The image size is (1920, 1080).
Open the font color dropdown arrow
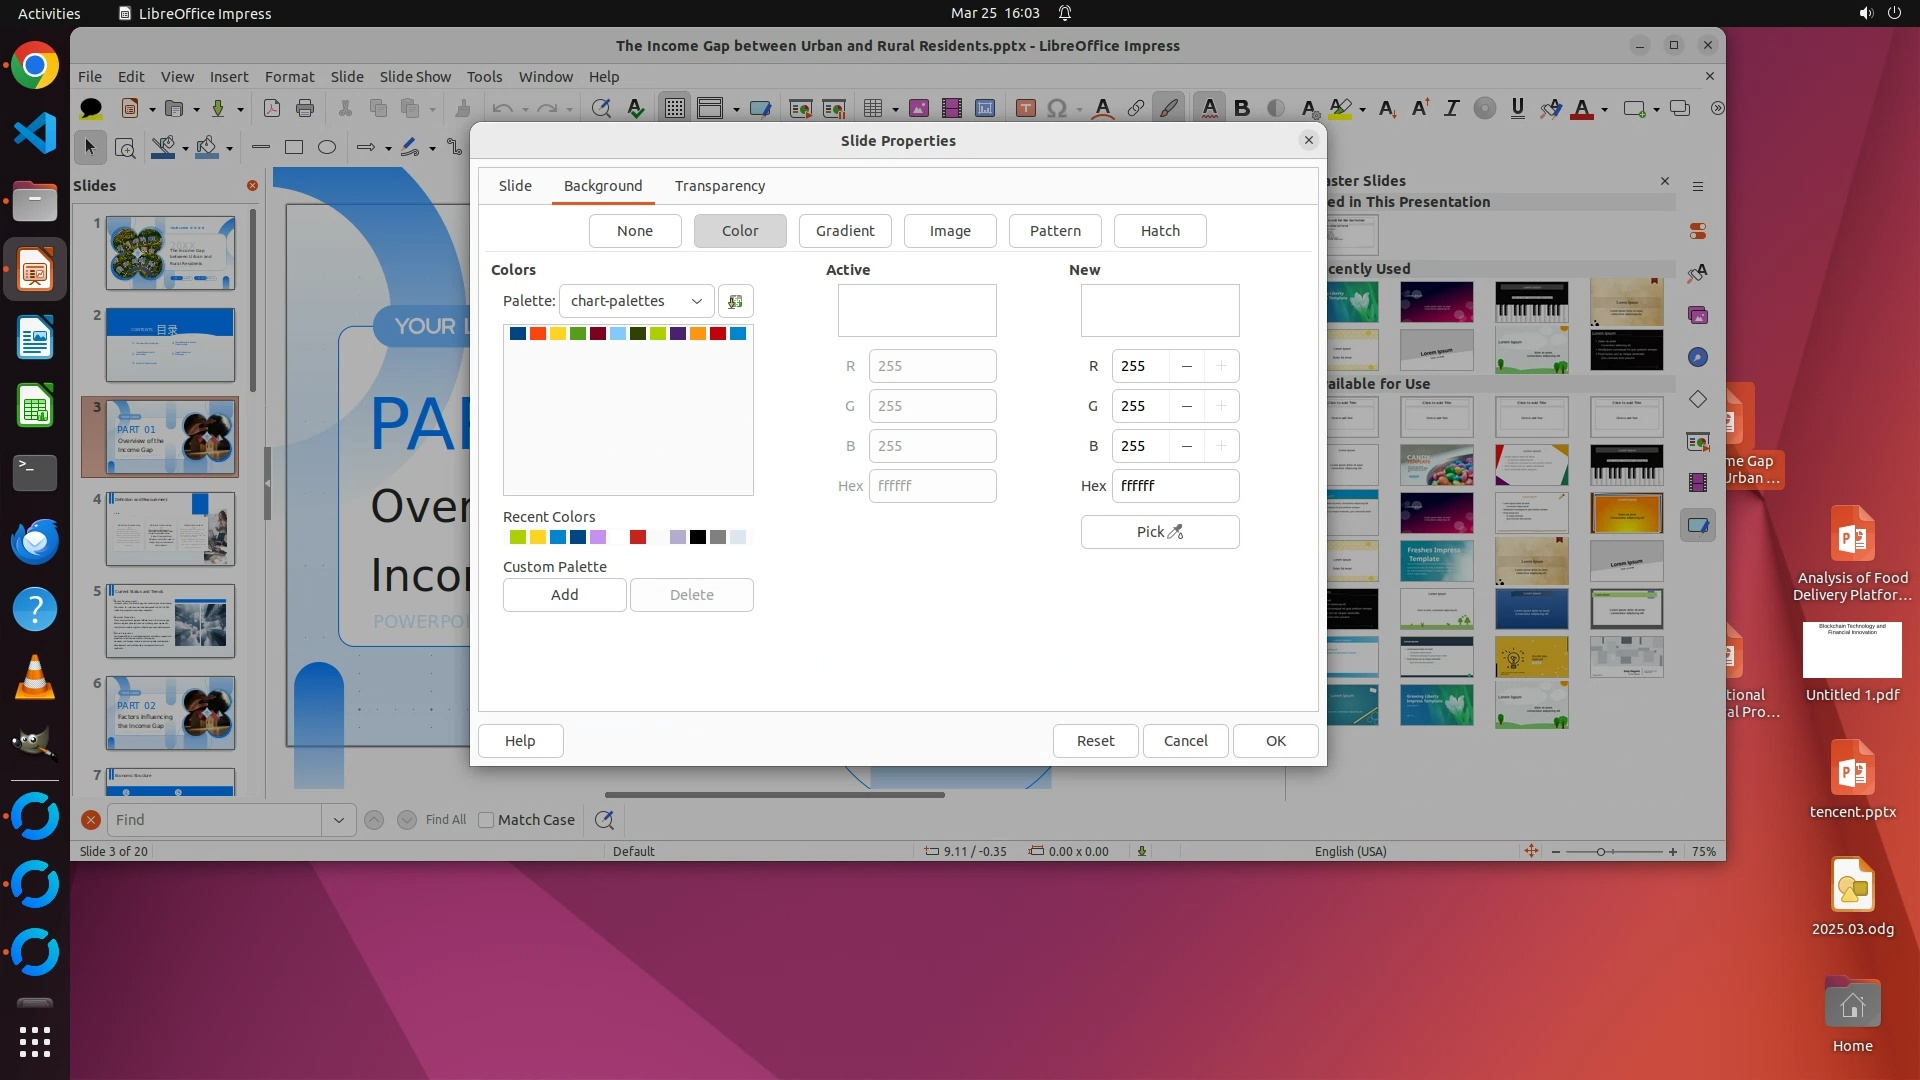coord(1604,109)
